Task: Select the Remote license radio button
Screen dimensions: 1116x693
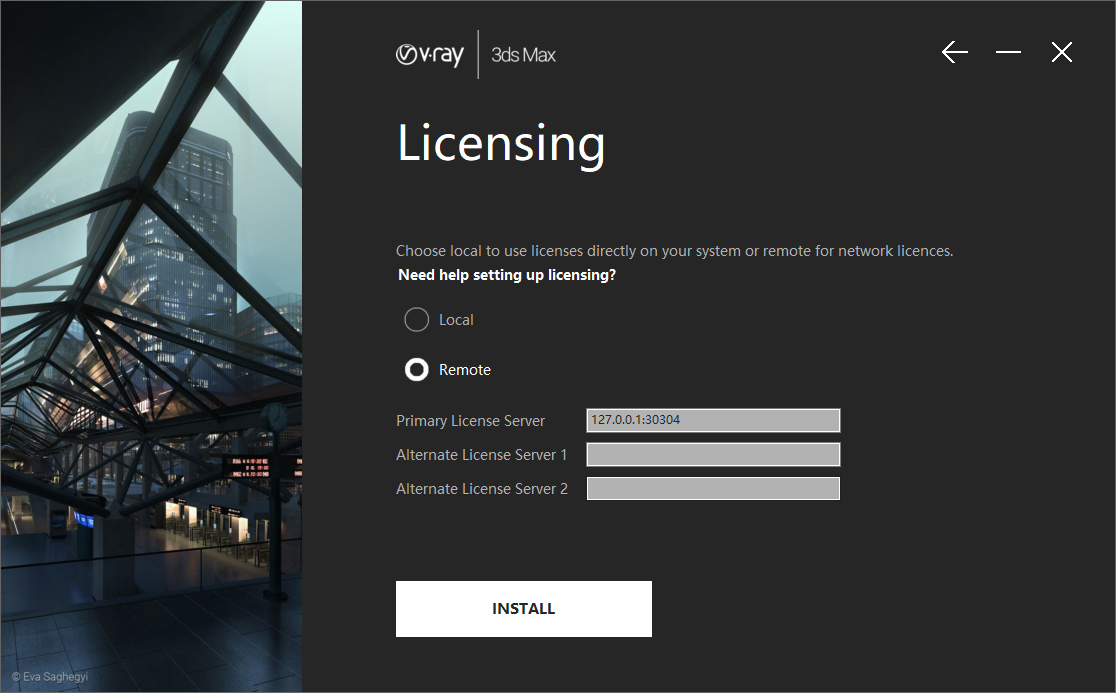Action: coord(416,369)
